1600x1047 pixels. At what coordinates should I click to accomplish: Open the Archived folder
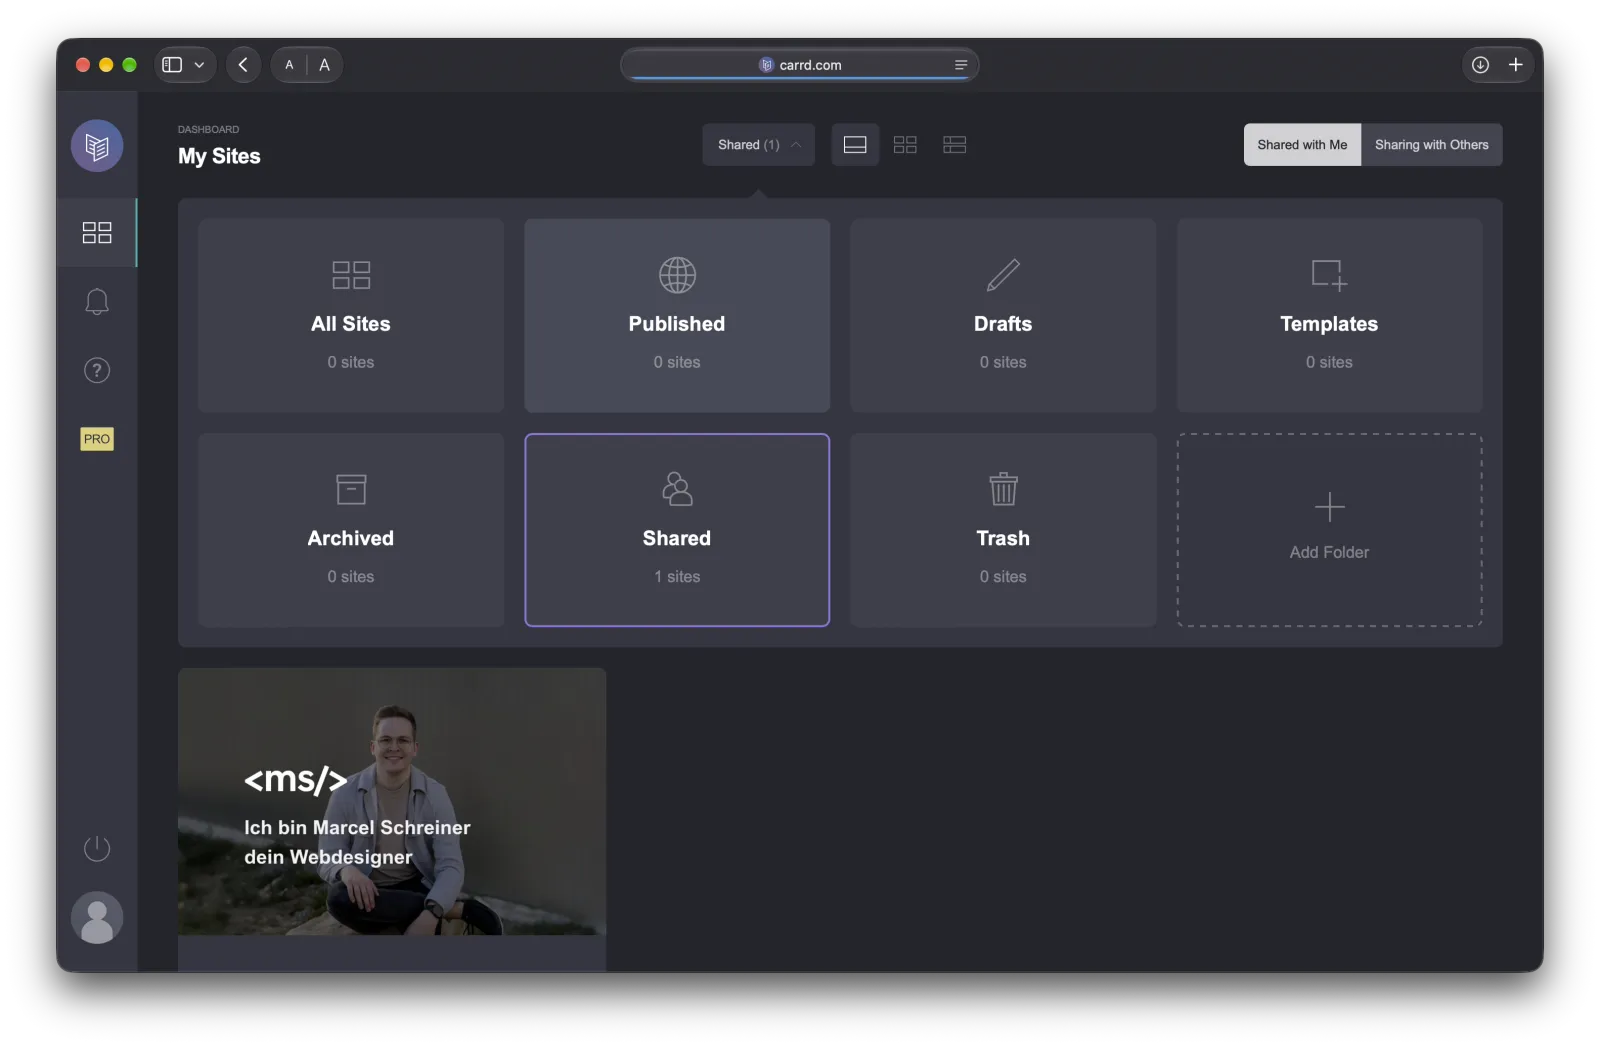351,530
